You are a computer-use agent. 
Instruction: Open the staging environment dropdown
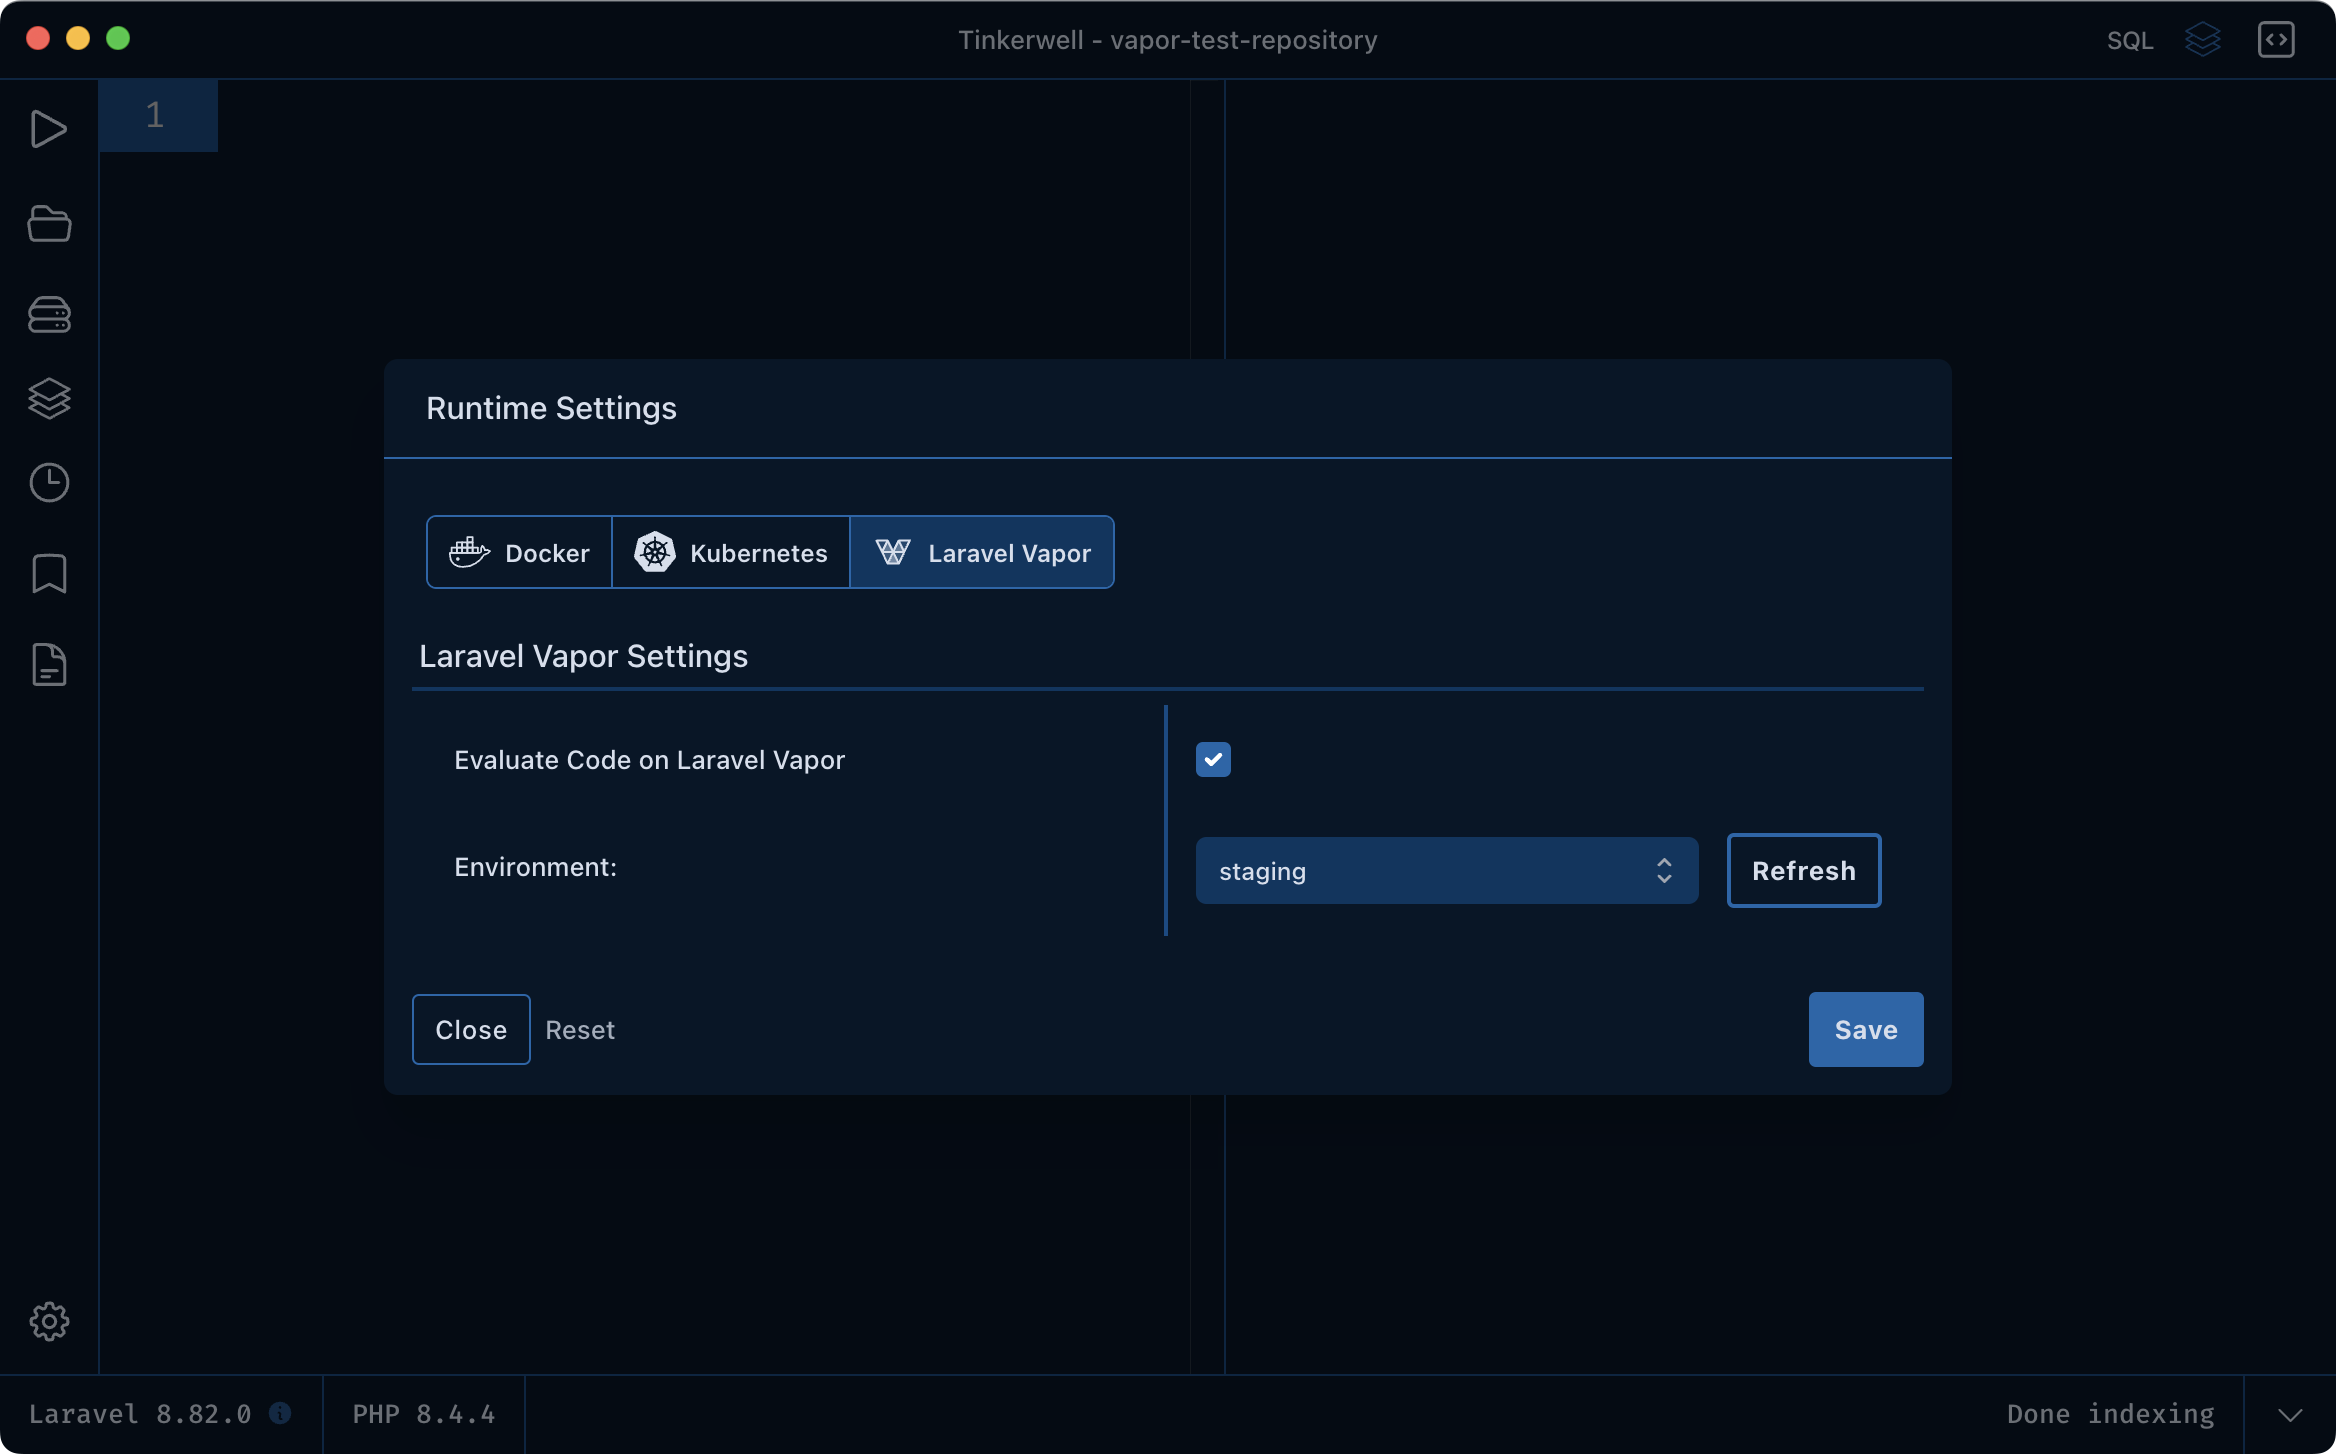point(1447,871)
